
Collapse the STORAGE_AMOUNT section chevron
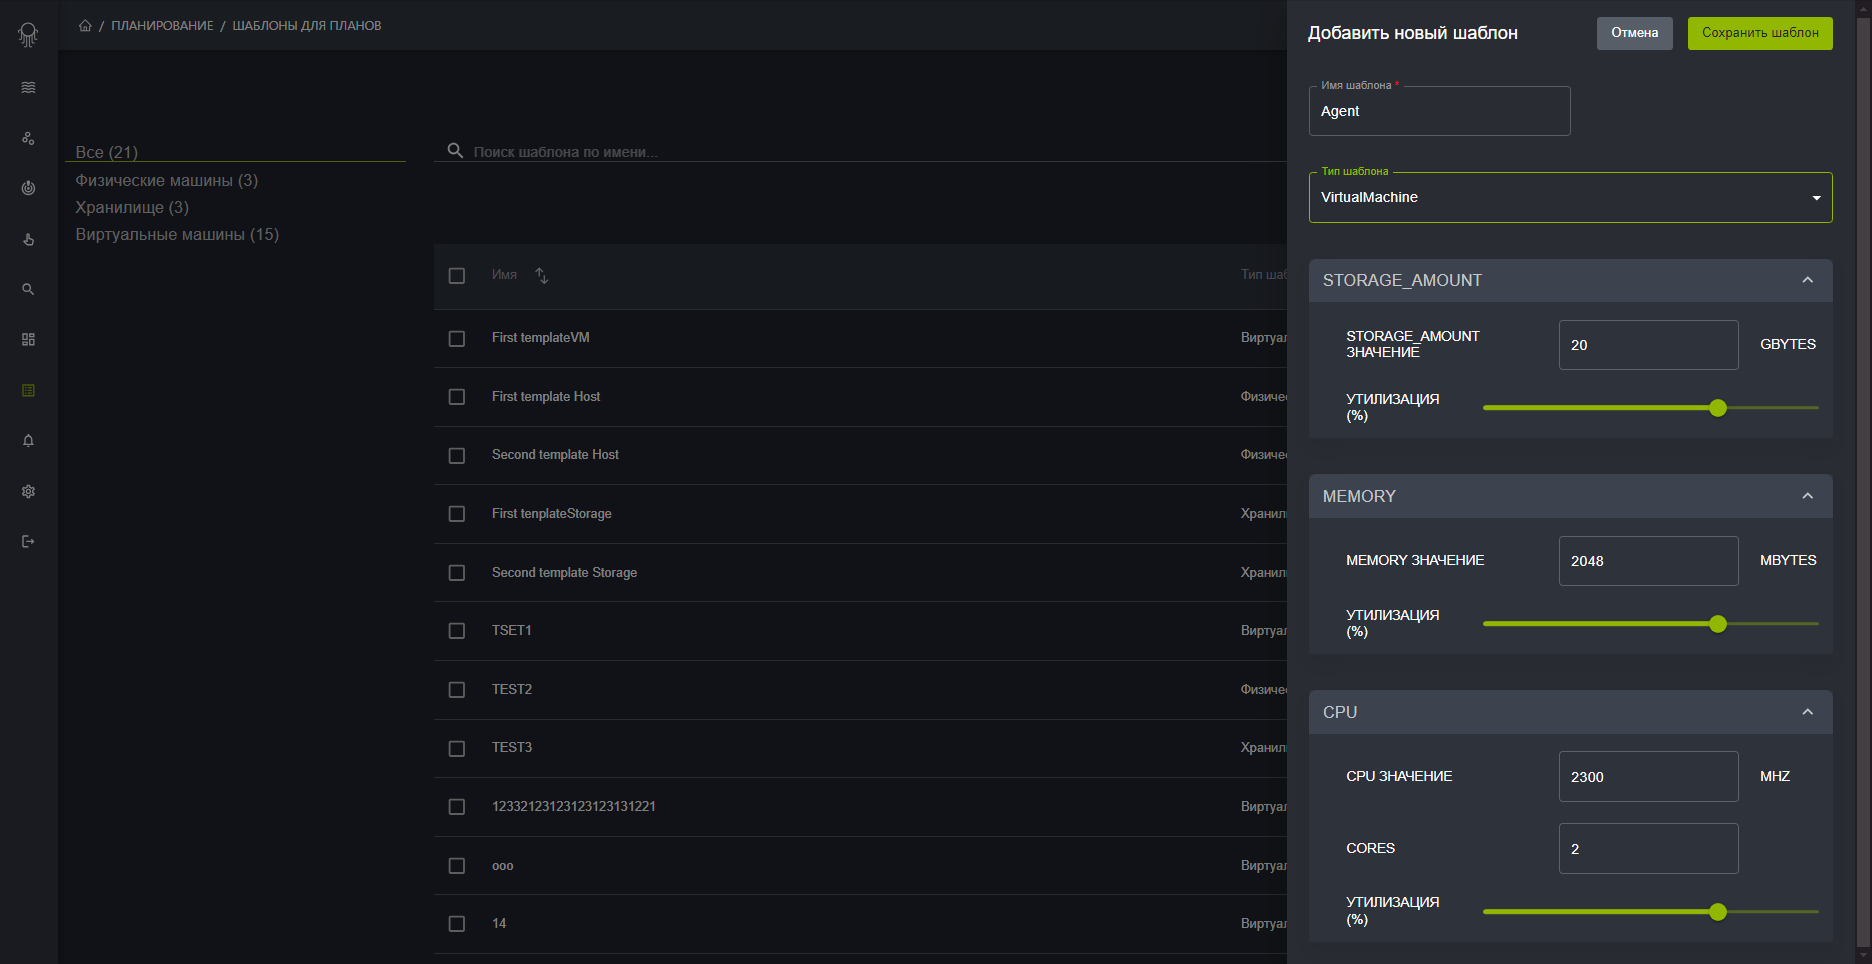1807,280
